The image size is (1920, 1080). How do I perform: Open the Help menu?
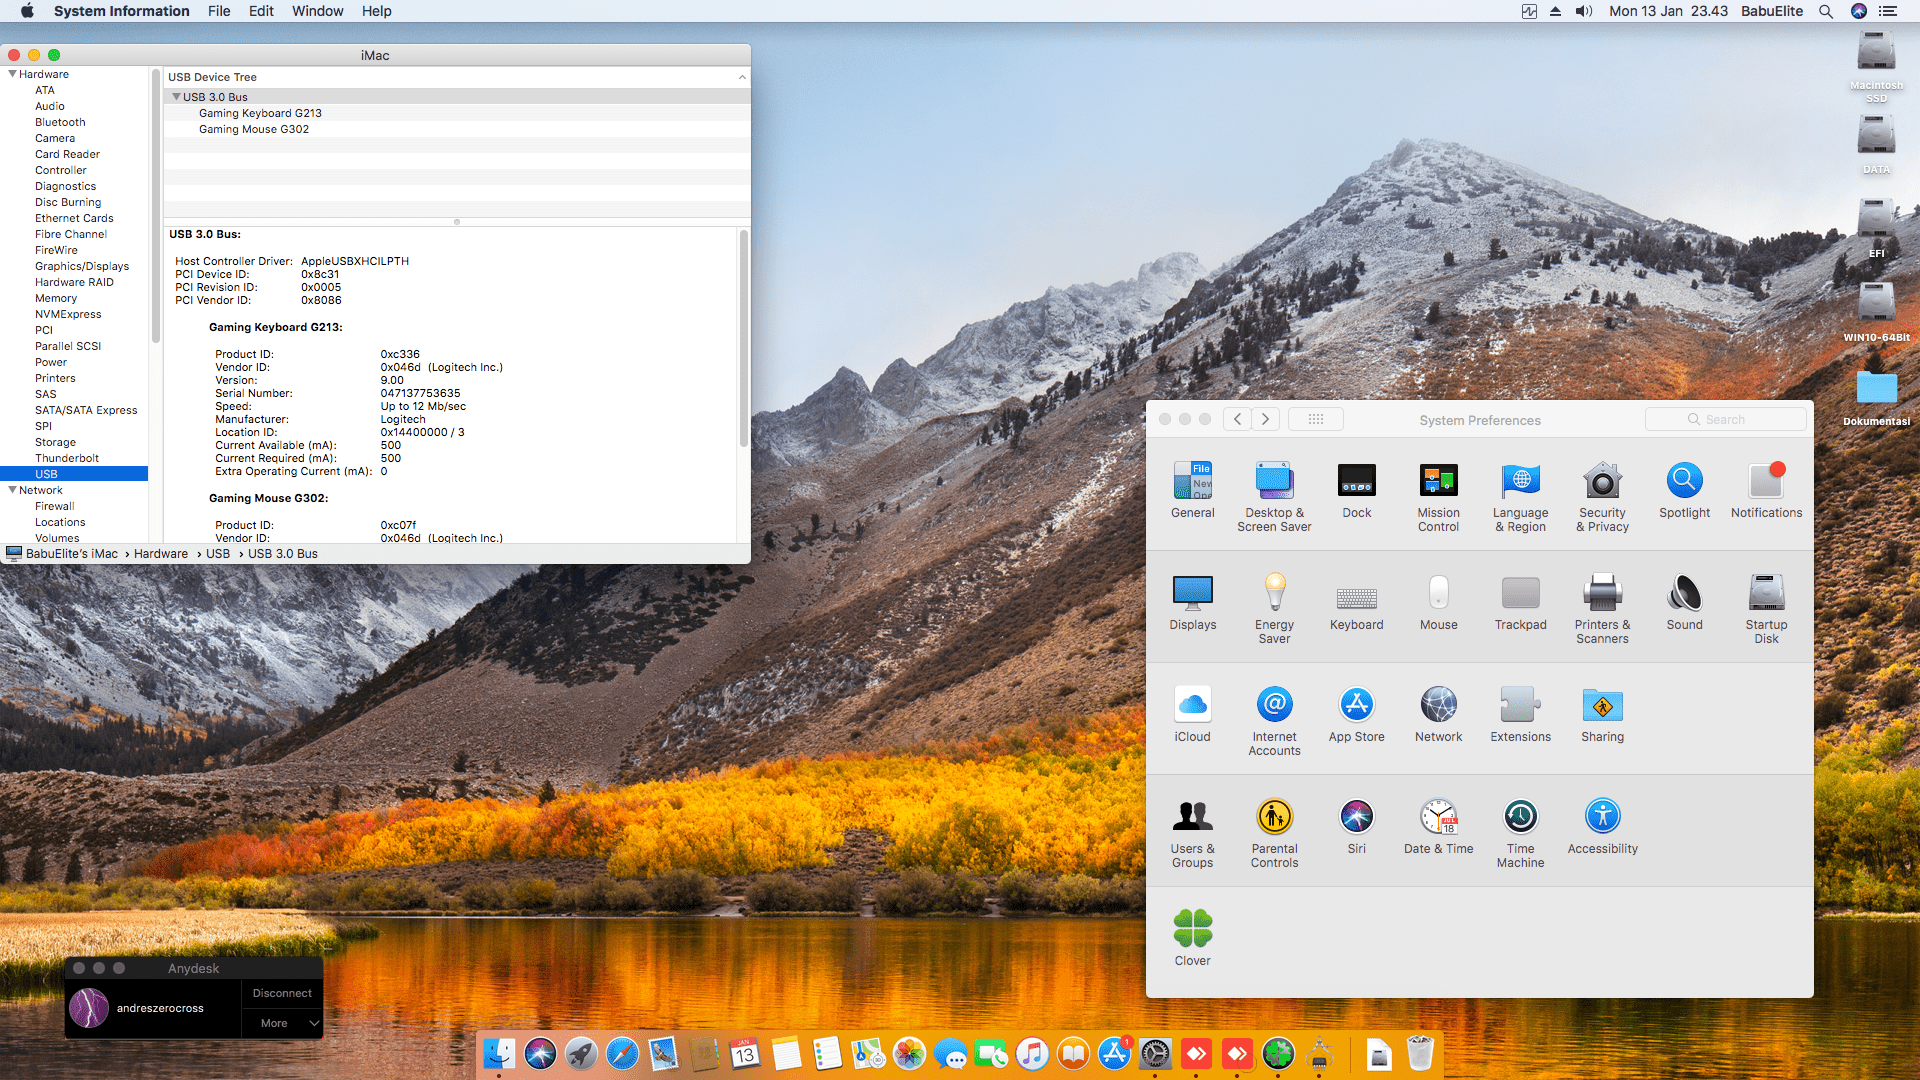tap(377, 11)
